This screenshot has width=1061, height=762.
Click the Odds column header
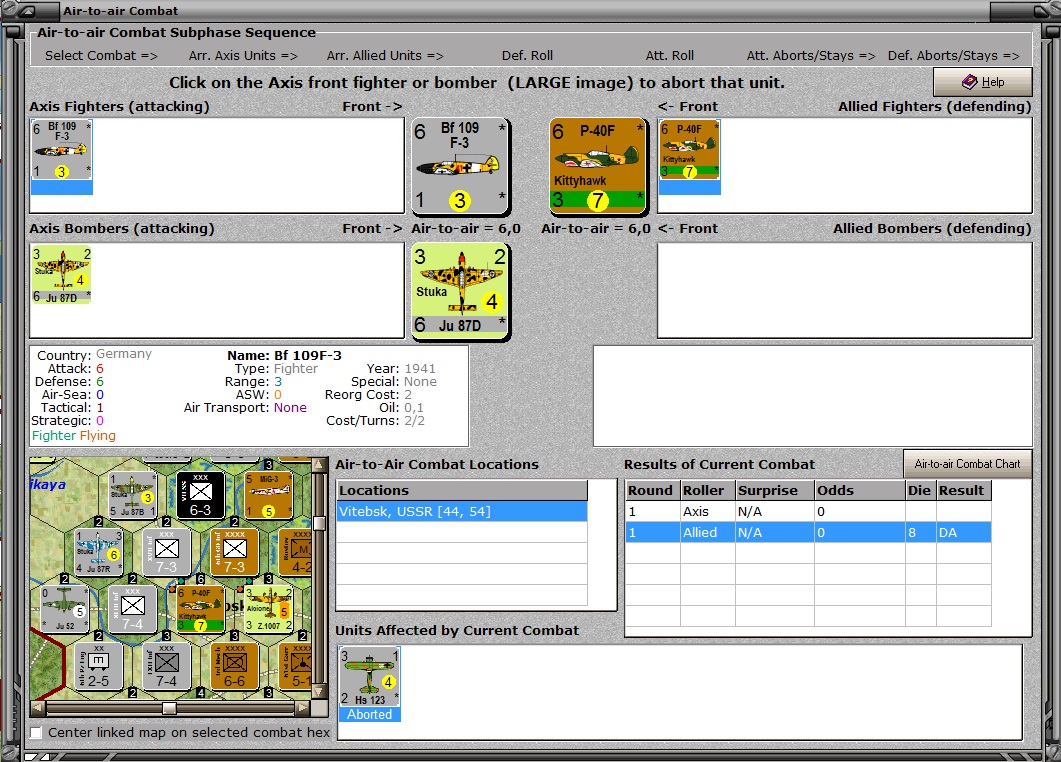860,491
